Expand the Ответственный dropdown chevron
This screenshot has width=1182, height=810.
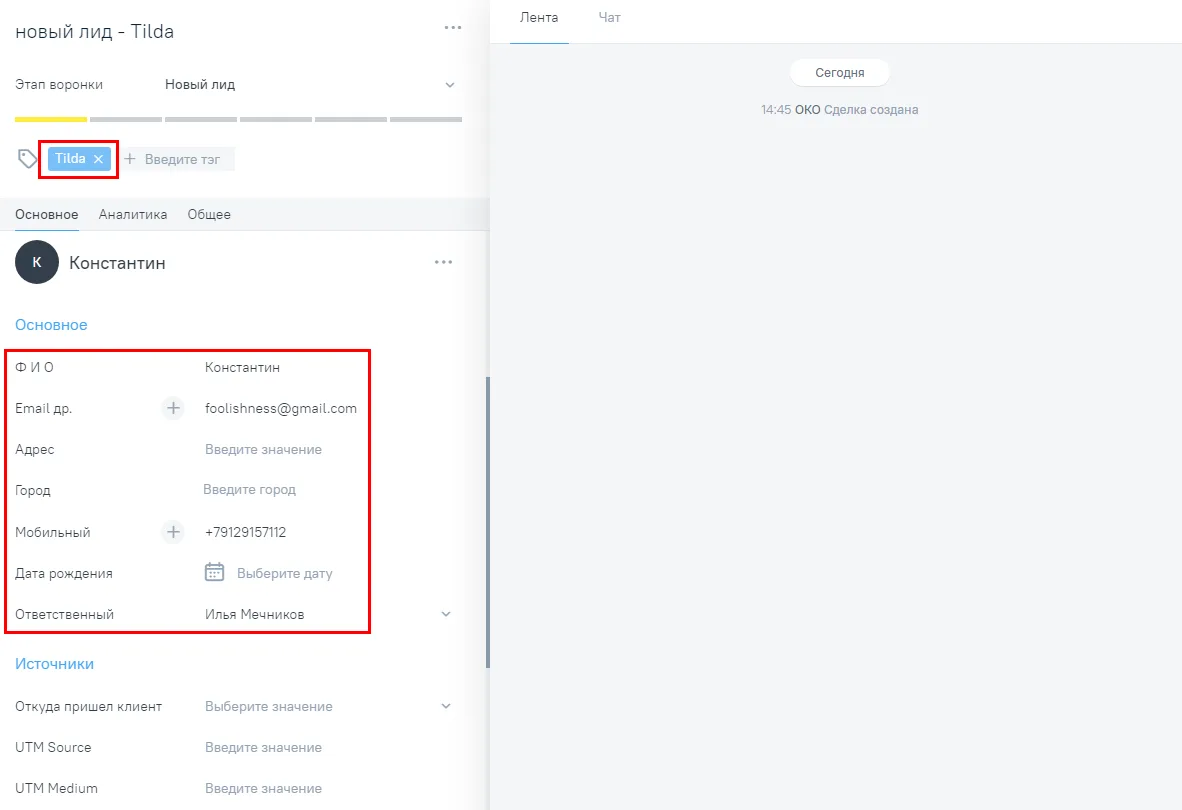pyautogui.click(x=446, y=614)
